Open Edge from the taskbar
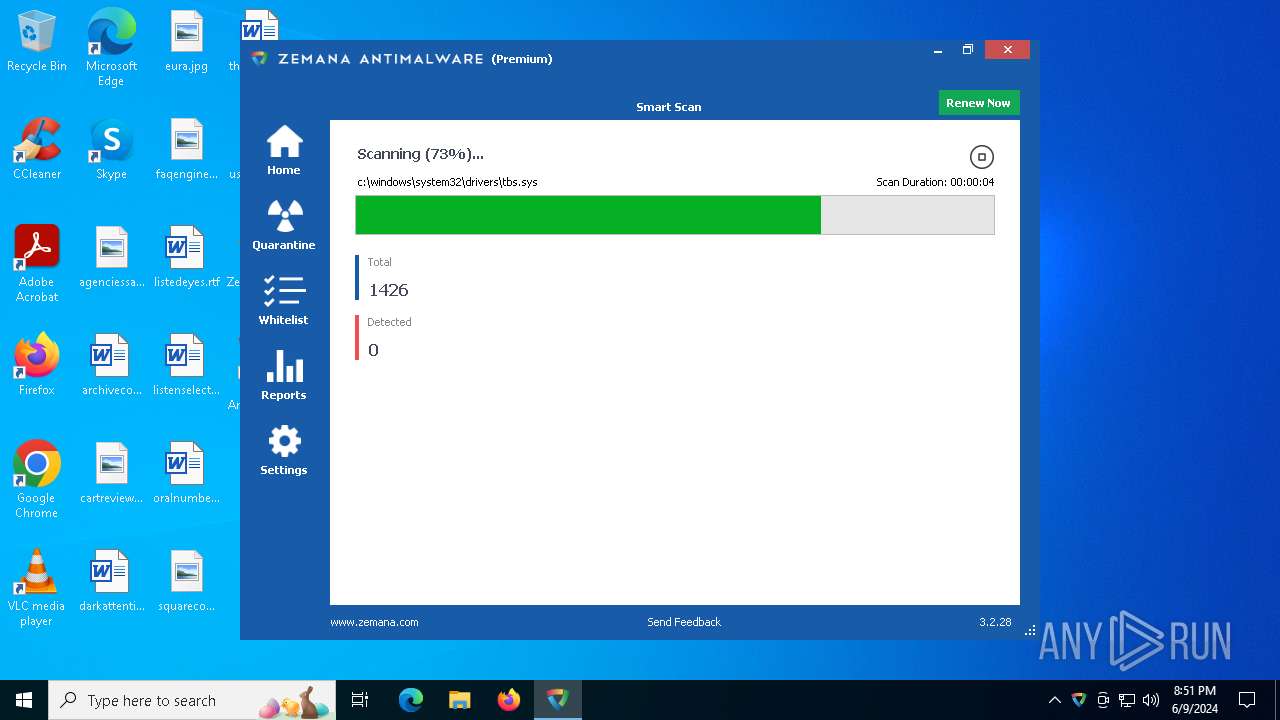The width and height of the screenshot is (1280, 720). pyautogui.click(x=411, y=700)
